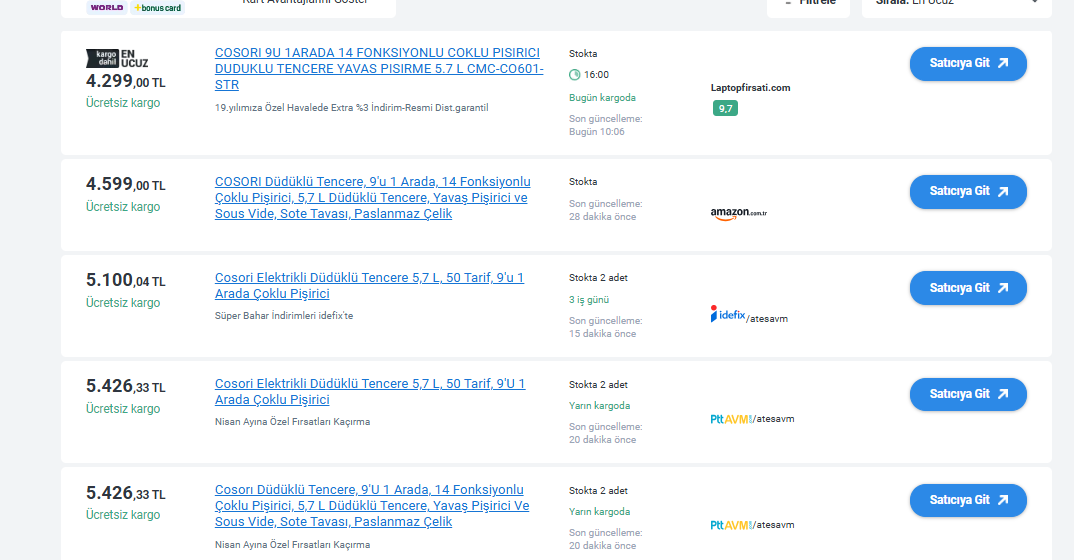This screenshot has height=560, width=1074.
Task: Click Nisan Ayına Özel text in last row
Action: point(292,545)
